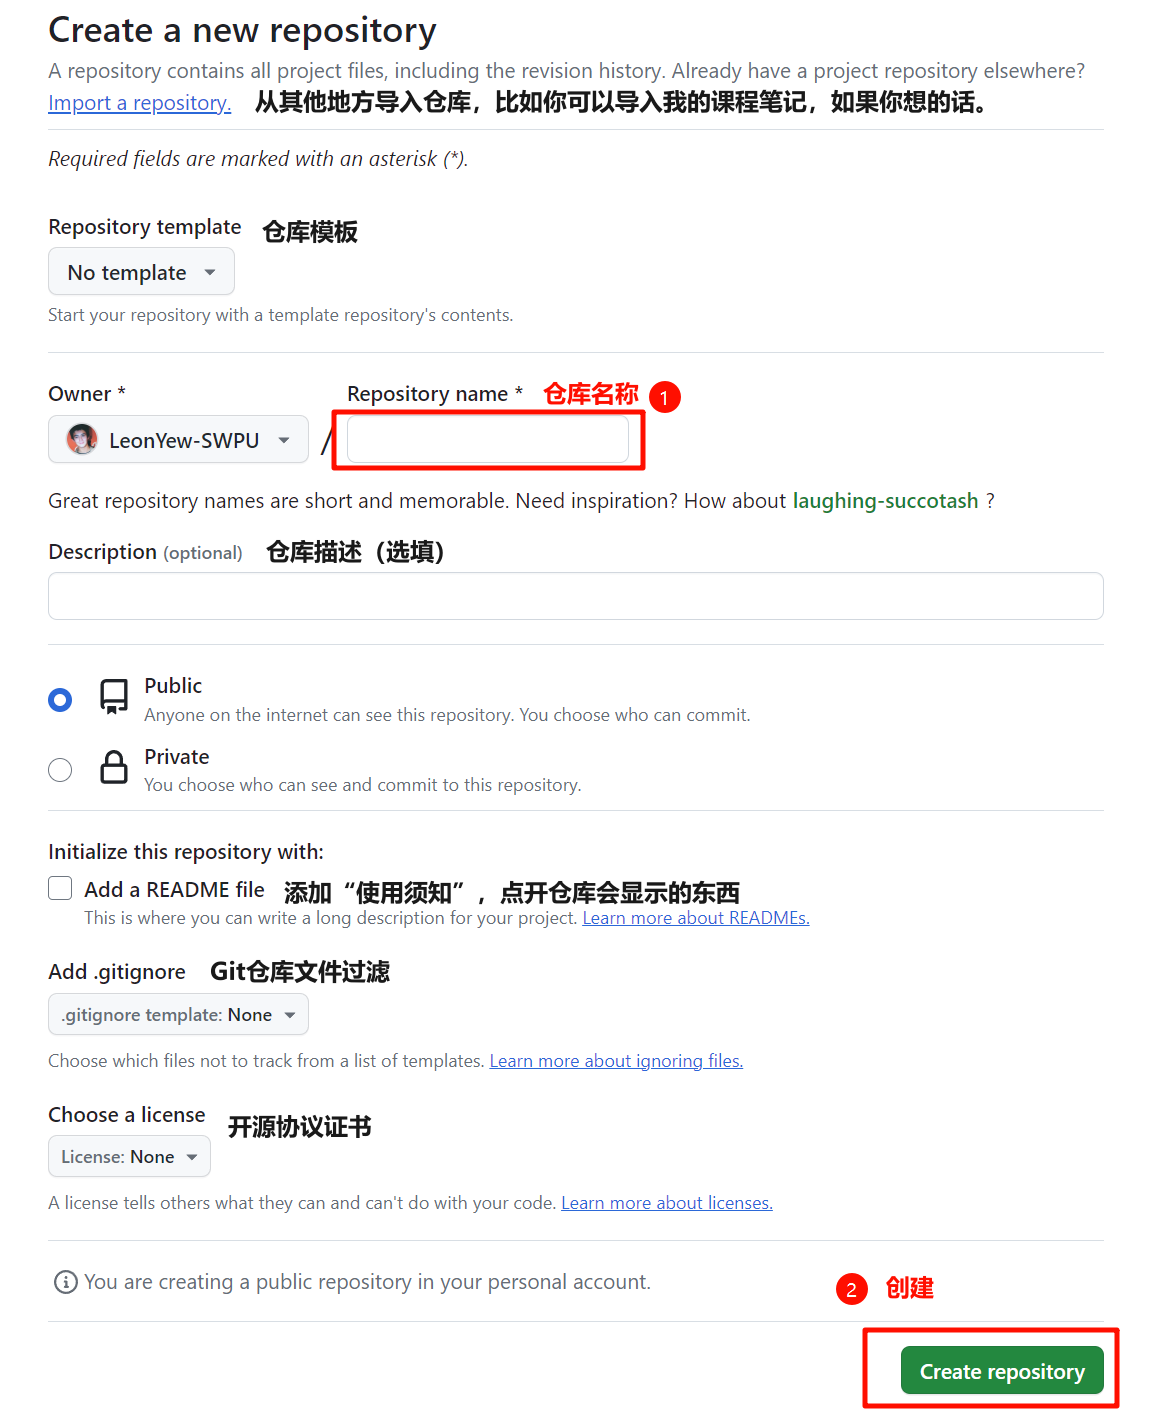Open the License: None dropdown

click(129, 1157)
